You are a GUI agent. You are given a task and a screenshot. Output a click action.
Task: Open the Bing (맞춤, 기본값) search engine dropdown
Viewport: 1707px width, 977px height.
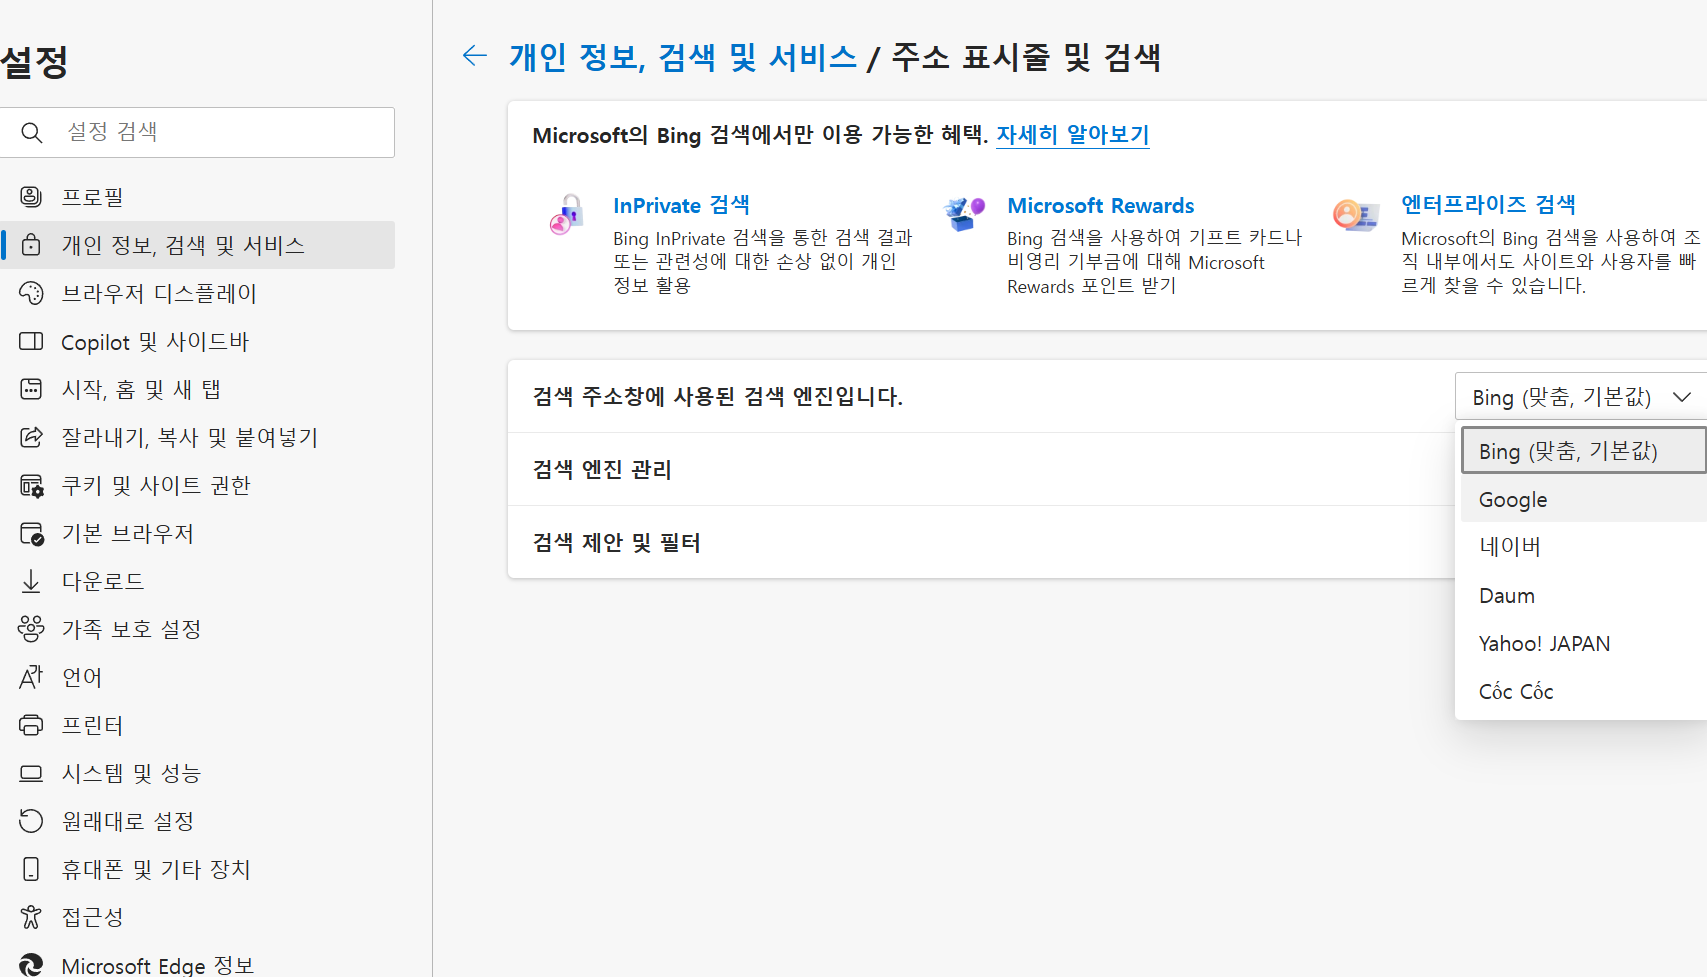pyautogui.click(x=1581, y=397)
